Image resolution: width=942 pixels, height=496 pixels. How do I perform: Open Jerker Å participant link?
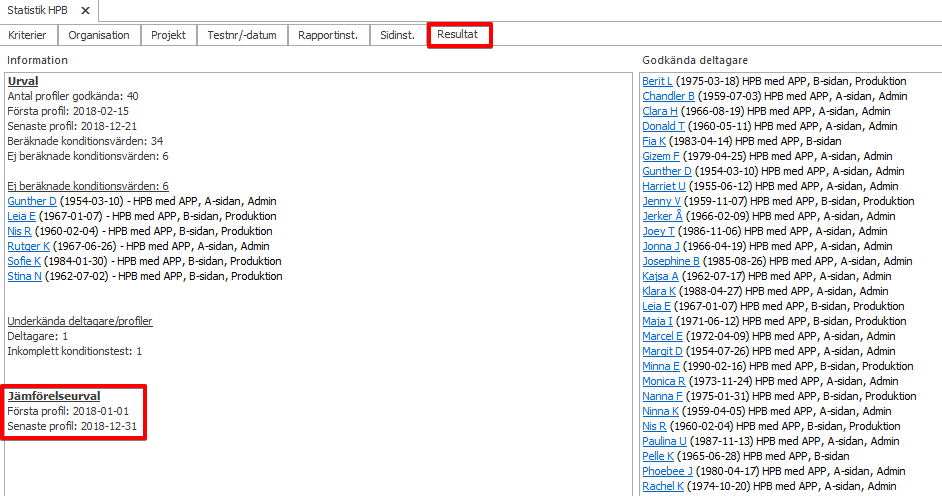pos(662,216)
